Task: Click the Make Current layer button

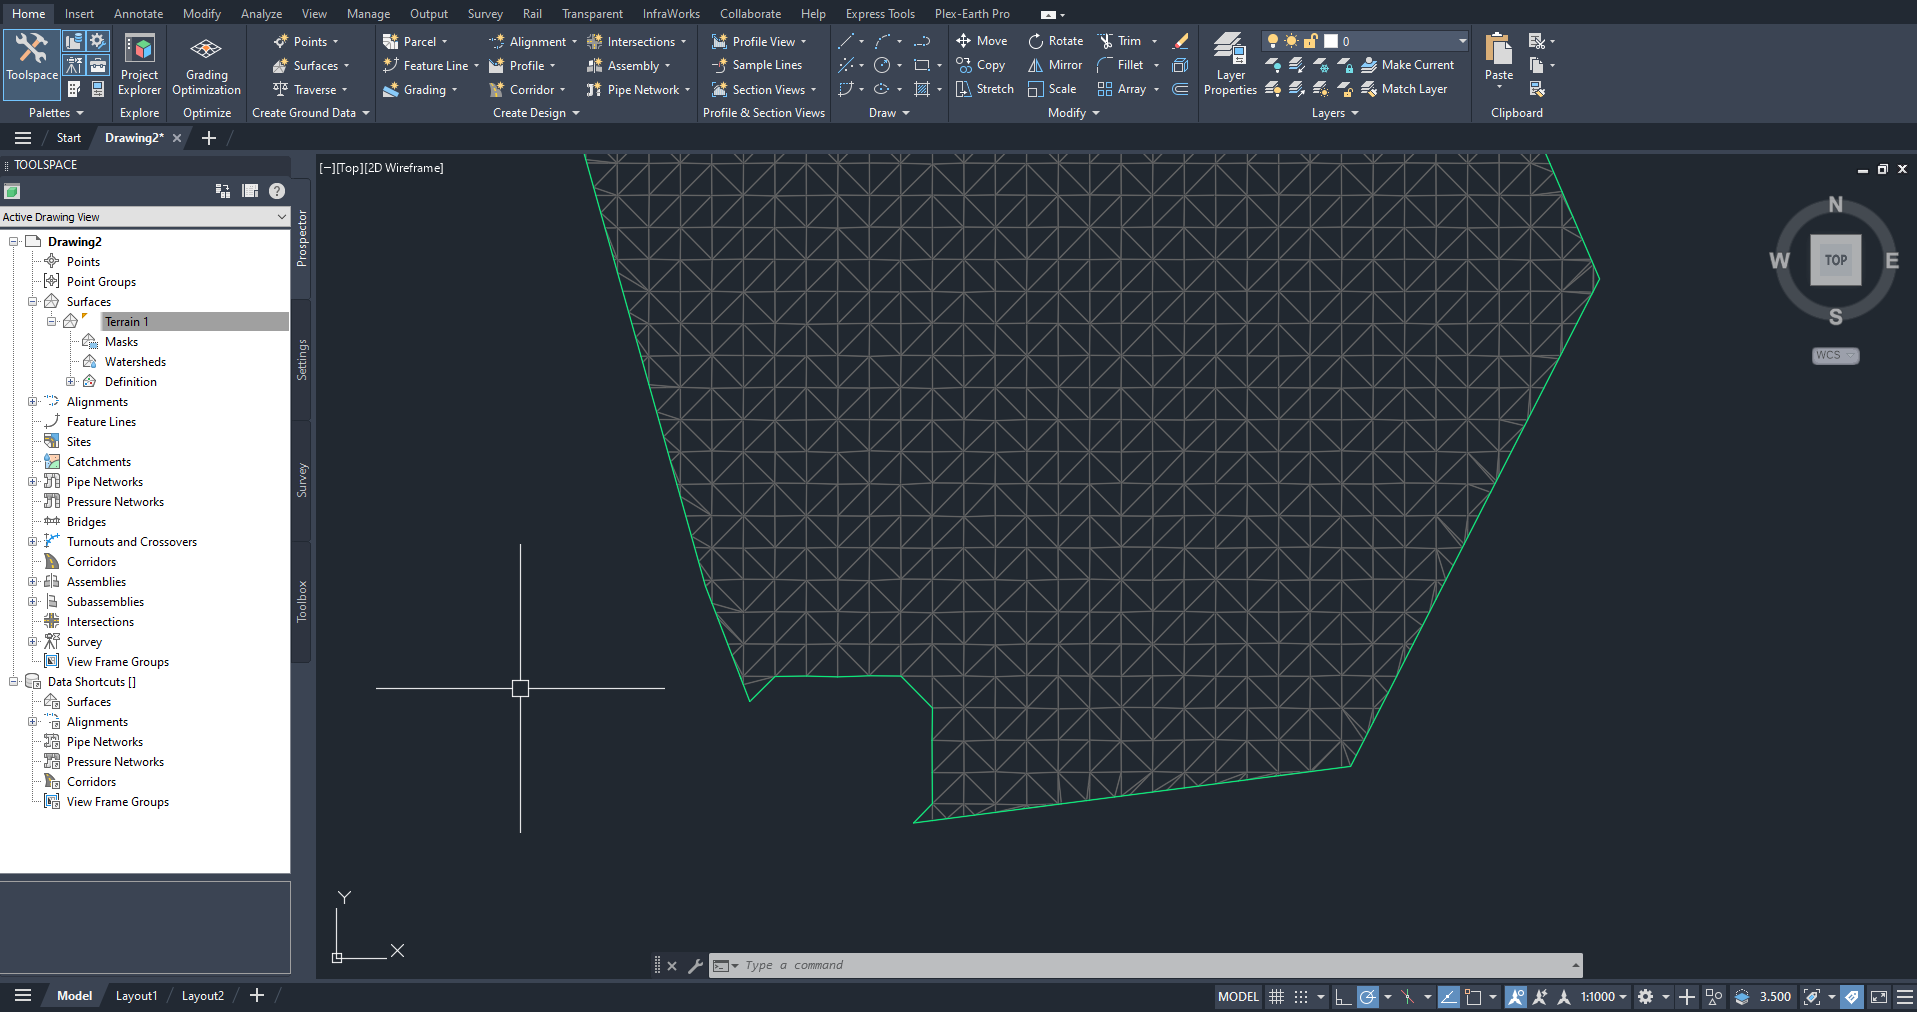Action: [1407, 65]
